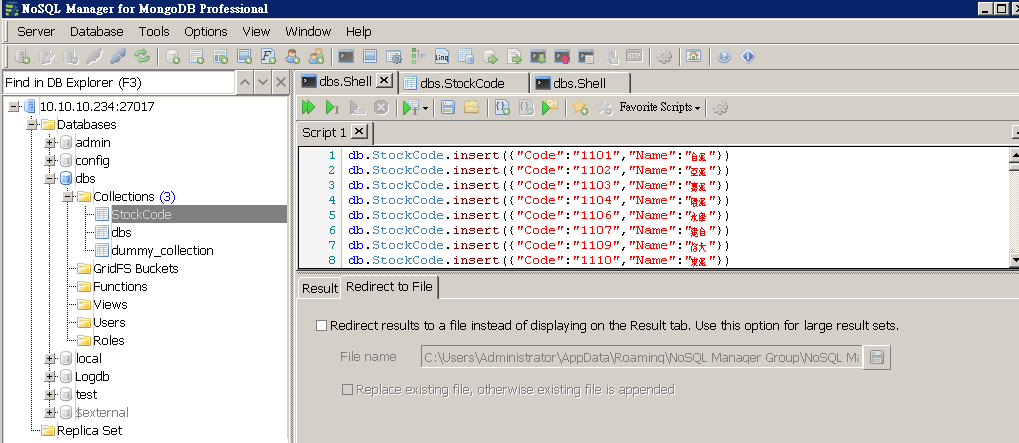Close the Script 1 tab with its X
1019x443 pixels.
tap(359, 132)
